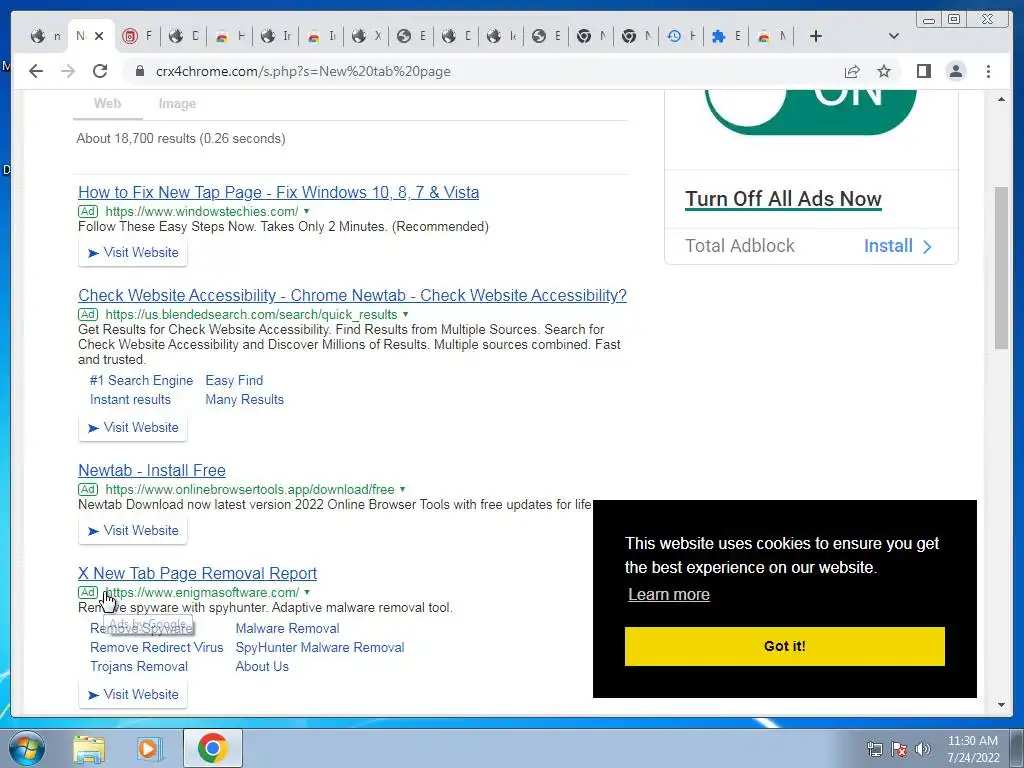
Task: Open the 'About Us' sitelink
Action: (x=262, y=666)
